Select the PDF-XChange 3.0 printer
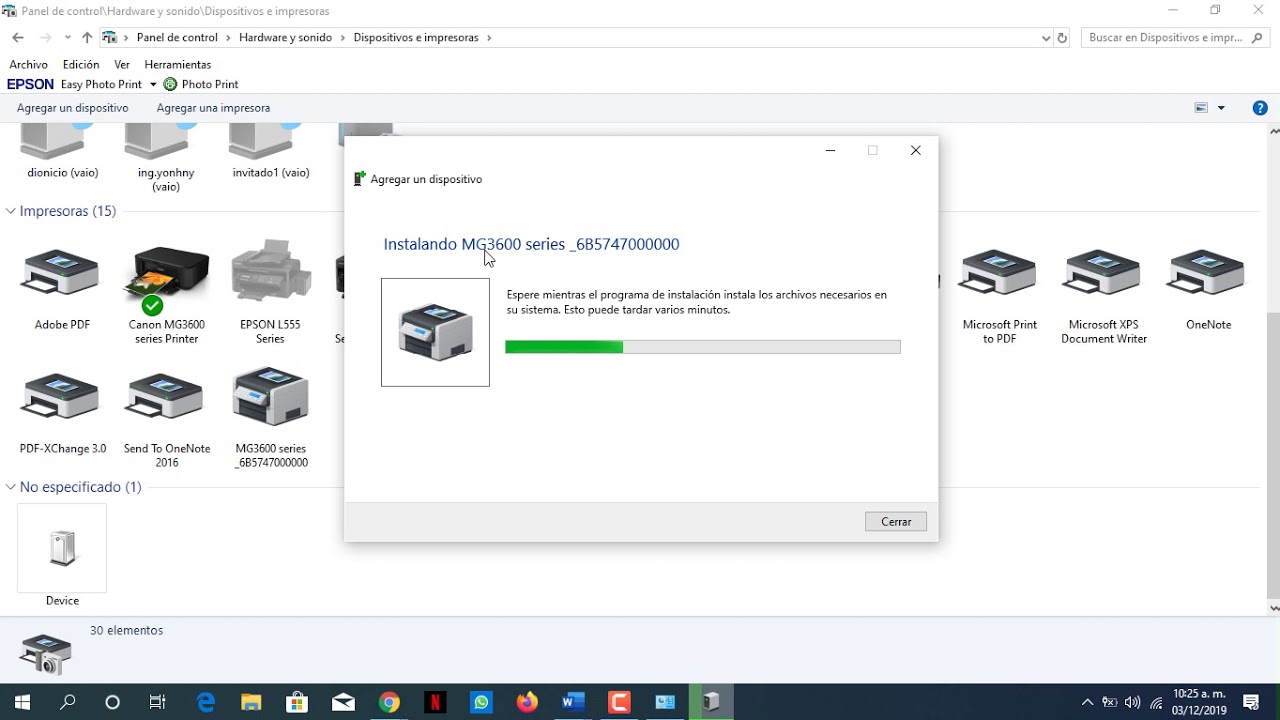The height and width of the screenshot is (720, 1280). tap(62, 398)
